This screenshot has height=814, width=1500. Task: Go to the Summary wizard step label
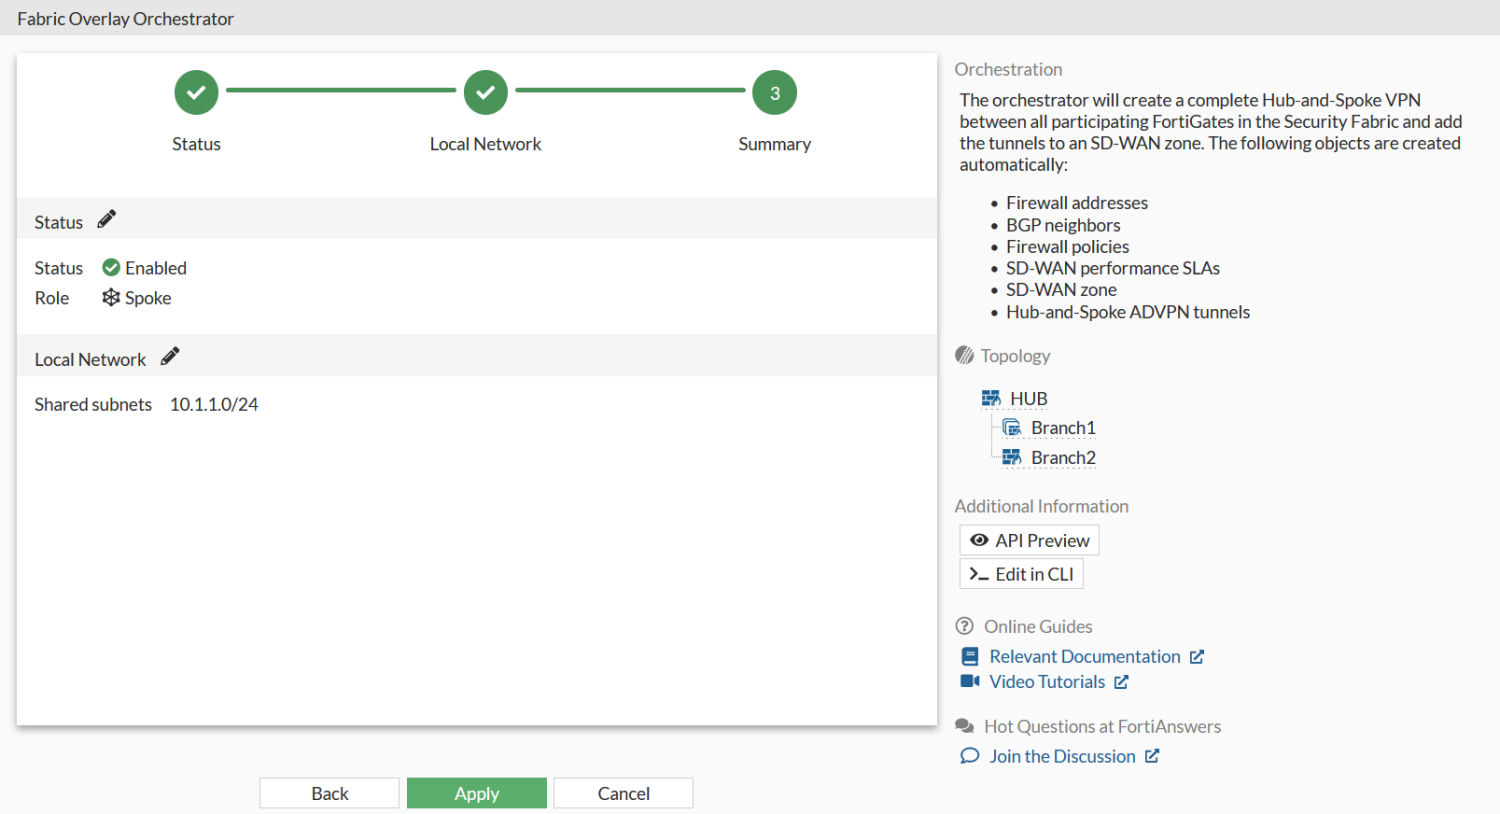pos(774,144)
